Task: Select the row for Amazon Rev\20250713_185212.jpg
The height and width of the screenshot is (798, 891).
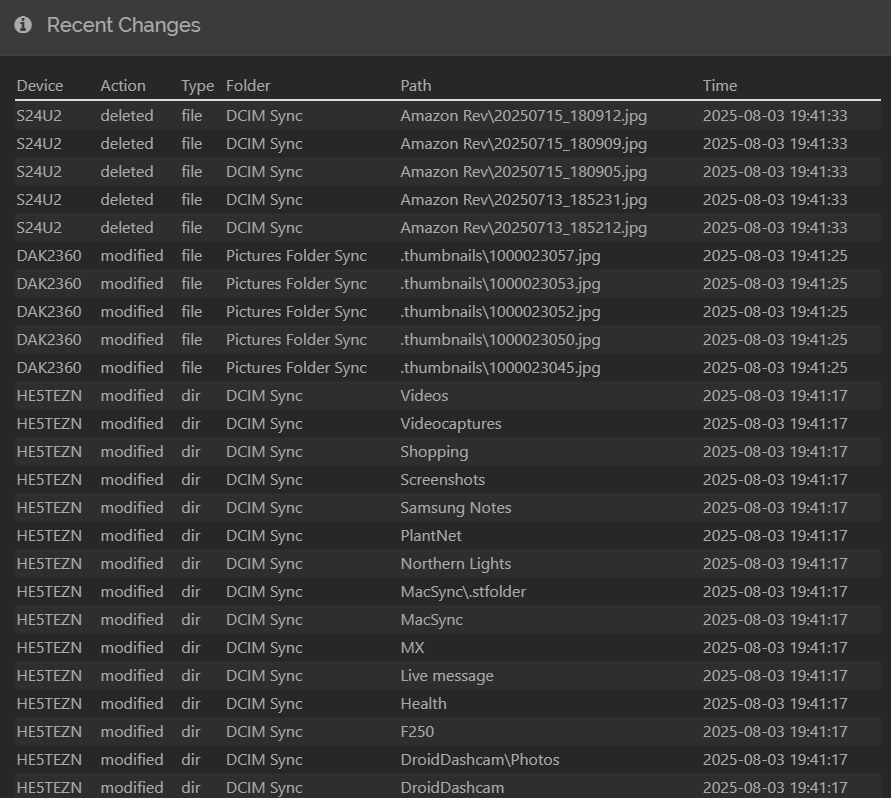Action: click(448, 227)
